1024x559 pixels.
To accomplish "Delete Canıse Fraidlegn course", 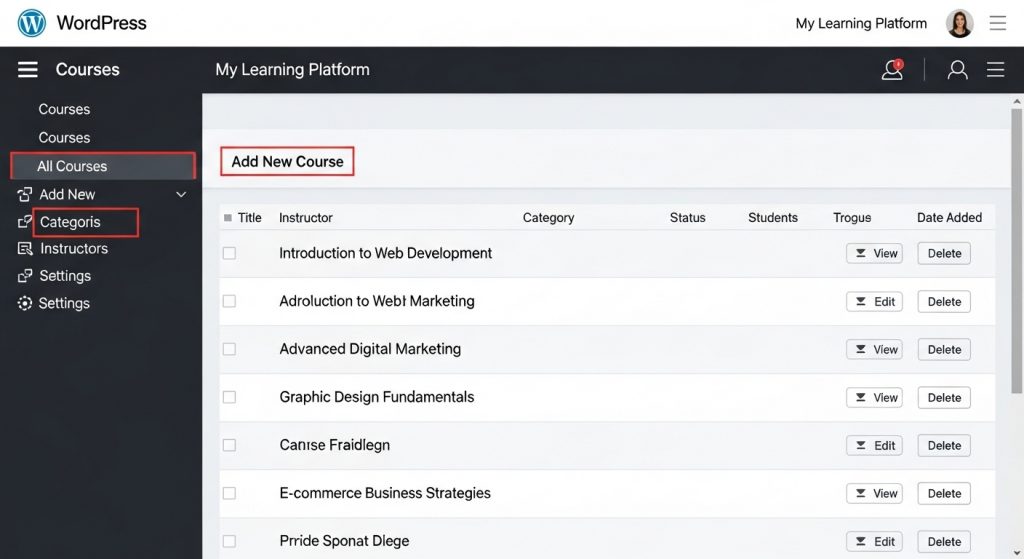I will [944, 445].
